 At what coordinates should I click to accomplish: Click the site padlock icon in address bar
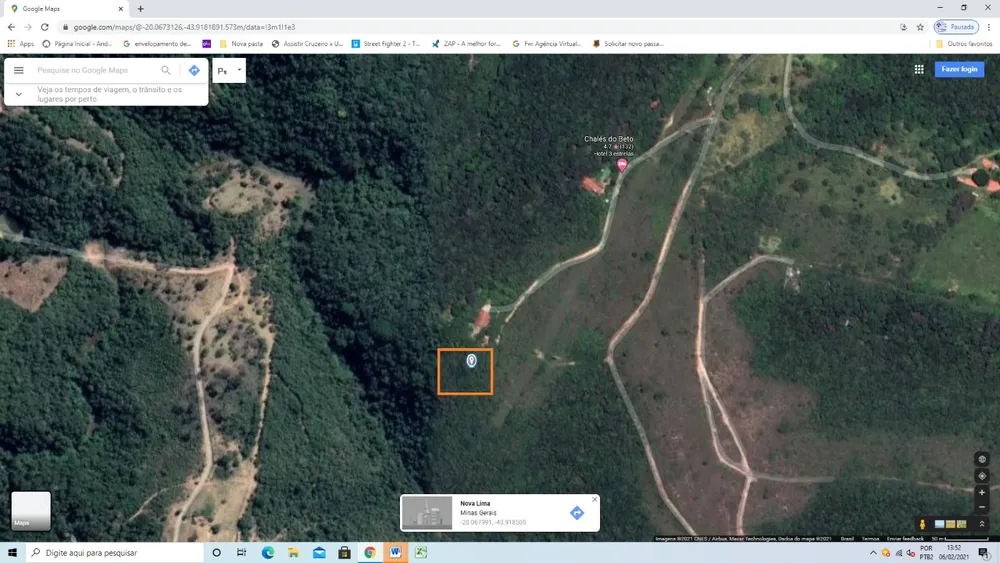tap(65, 27)
